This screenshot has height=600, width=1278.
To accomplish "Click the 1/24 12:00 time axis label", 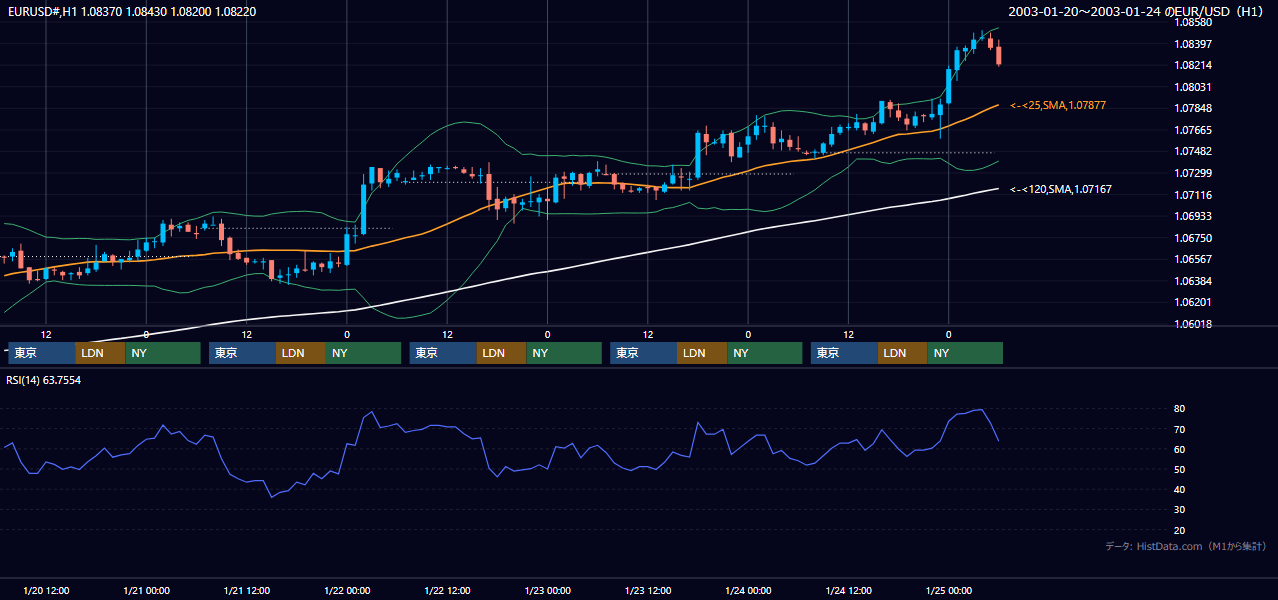I will click(849, 590).
